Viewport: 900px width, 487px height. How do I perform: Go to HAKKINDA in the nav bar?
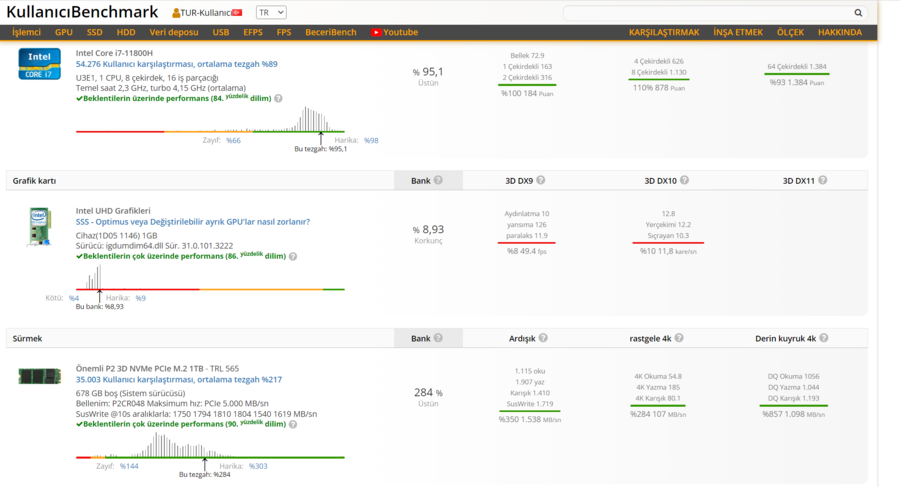coord(840,32)
